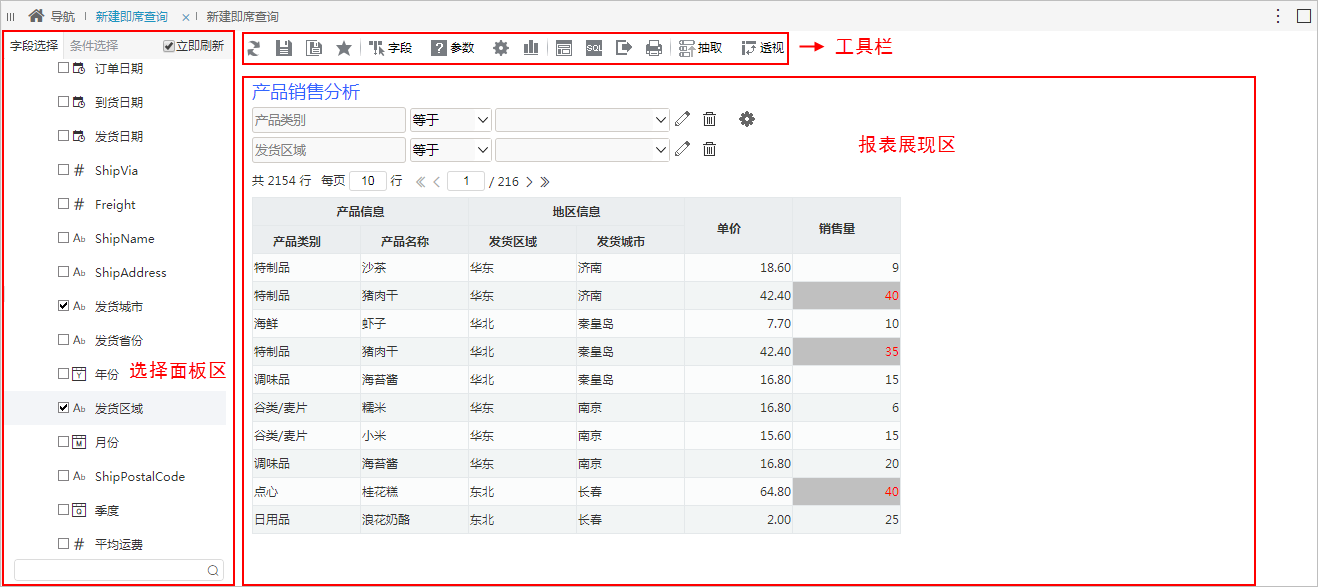Uncheck the 发货区域 field
Screen dimensions: 1318x587
tap(64, 408)
